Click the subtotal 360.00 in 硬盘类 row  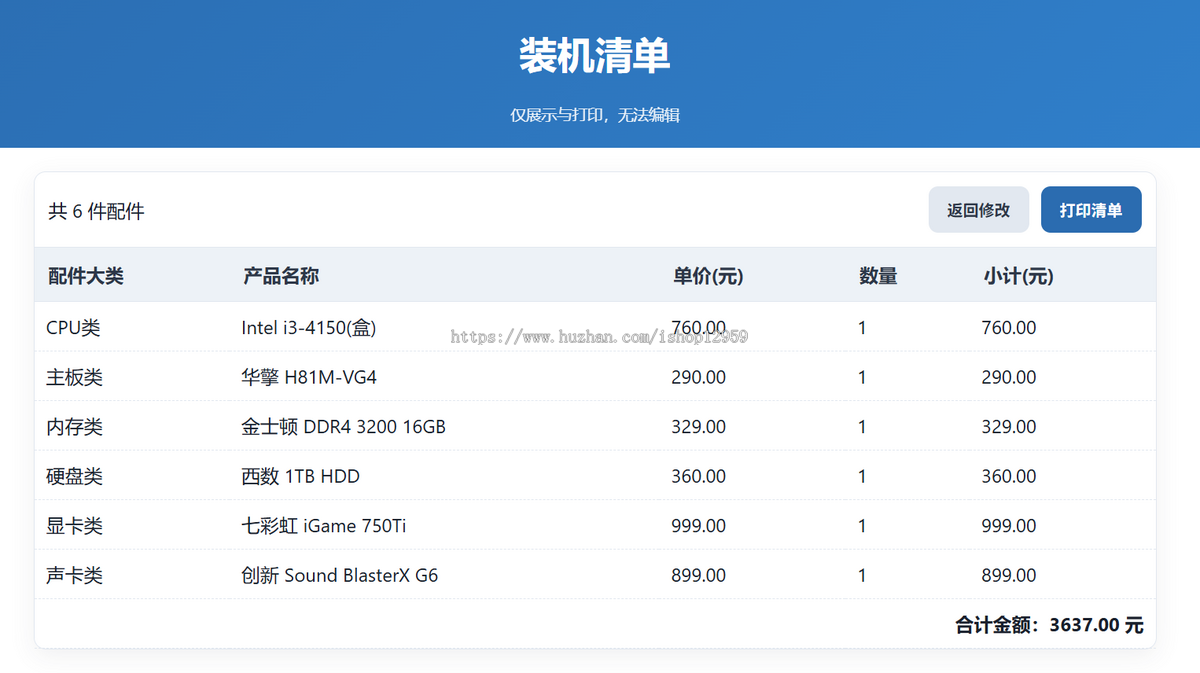tap(1009, 477)
